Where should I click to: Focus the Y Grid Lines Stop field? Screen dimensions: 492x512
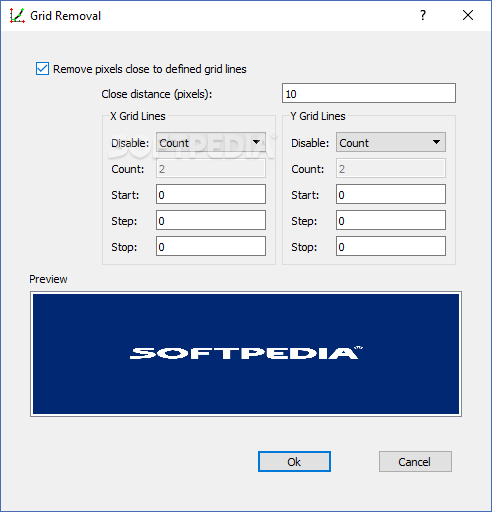391,246
